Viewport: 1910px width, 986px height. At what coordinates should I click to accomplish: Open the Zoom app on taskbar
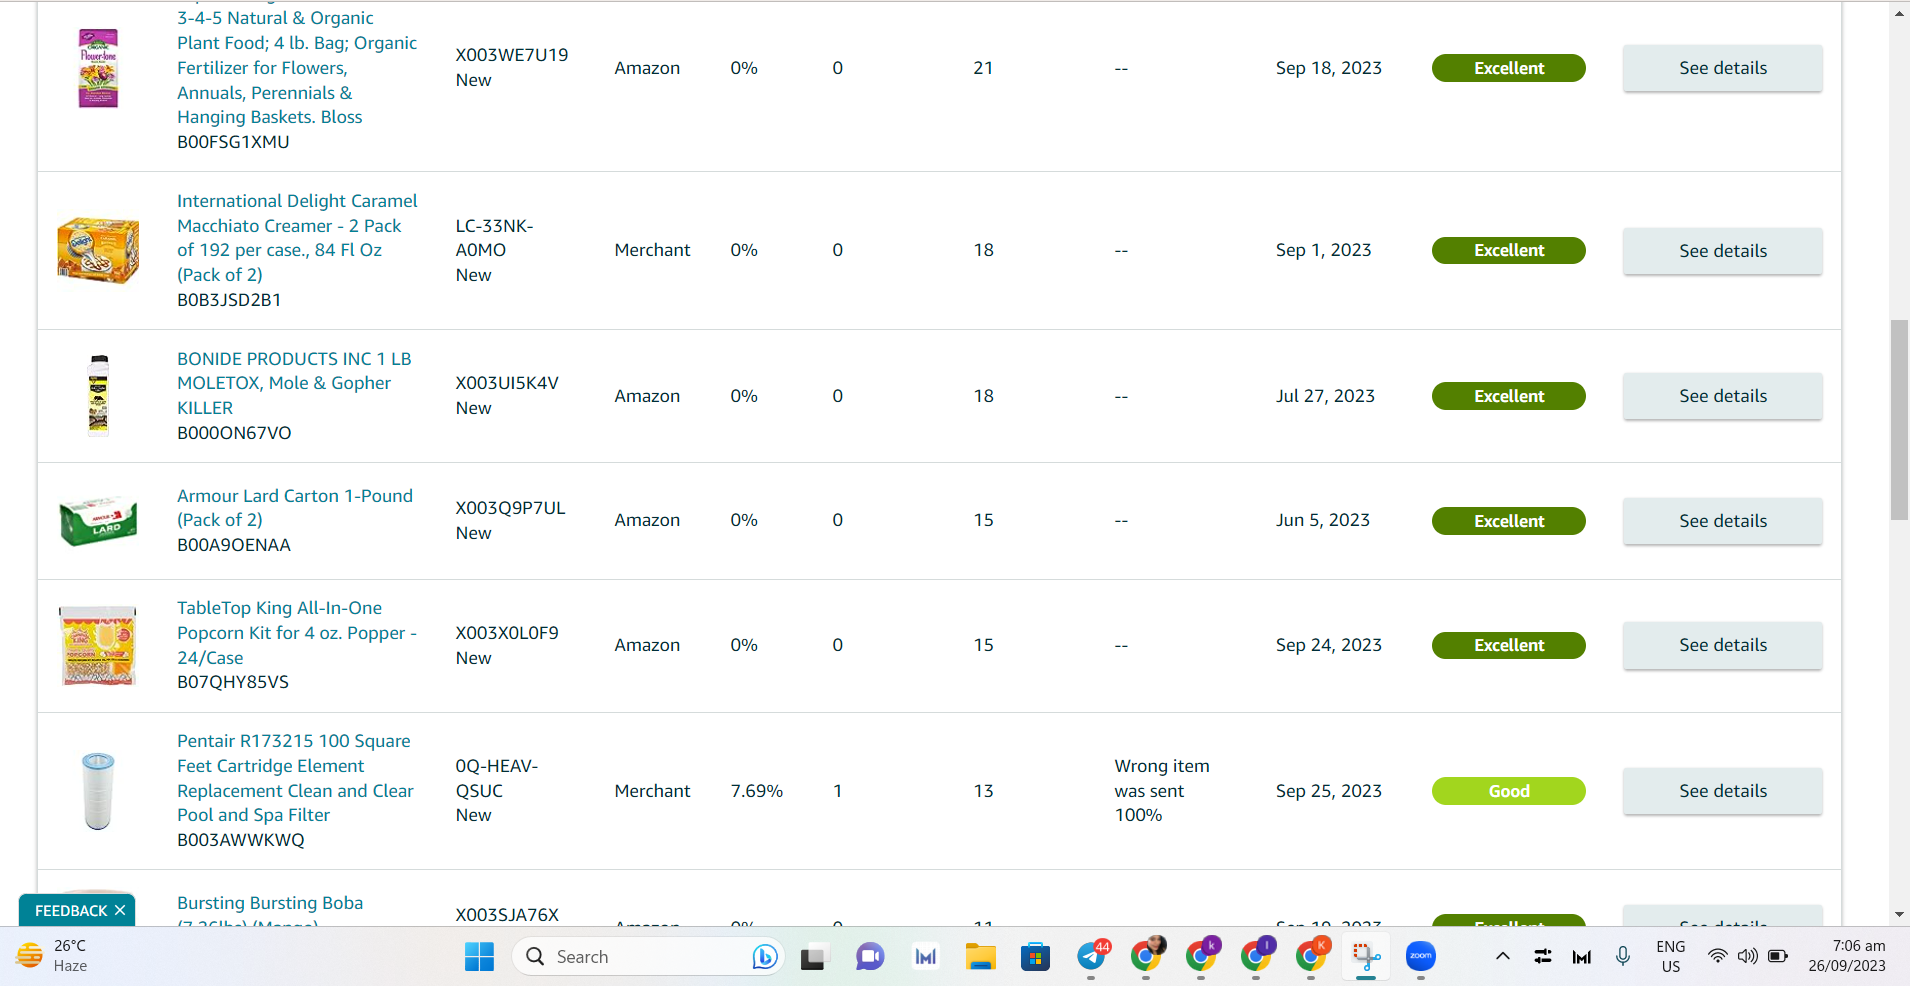tap(1421, 957)
